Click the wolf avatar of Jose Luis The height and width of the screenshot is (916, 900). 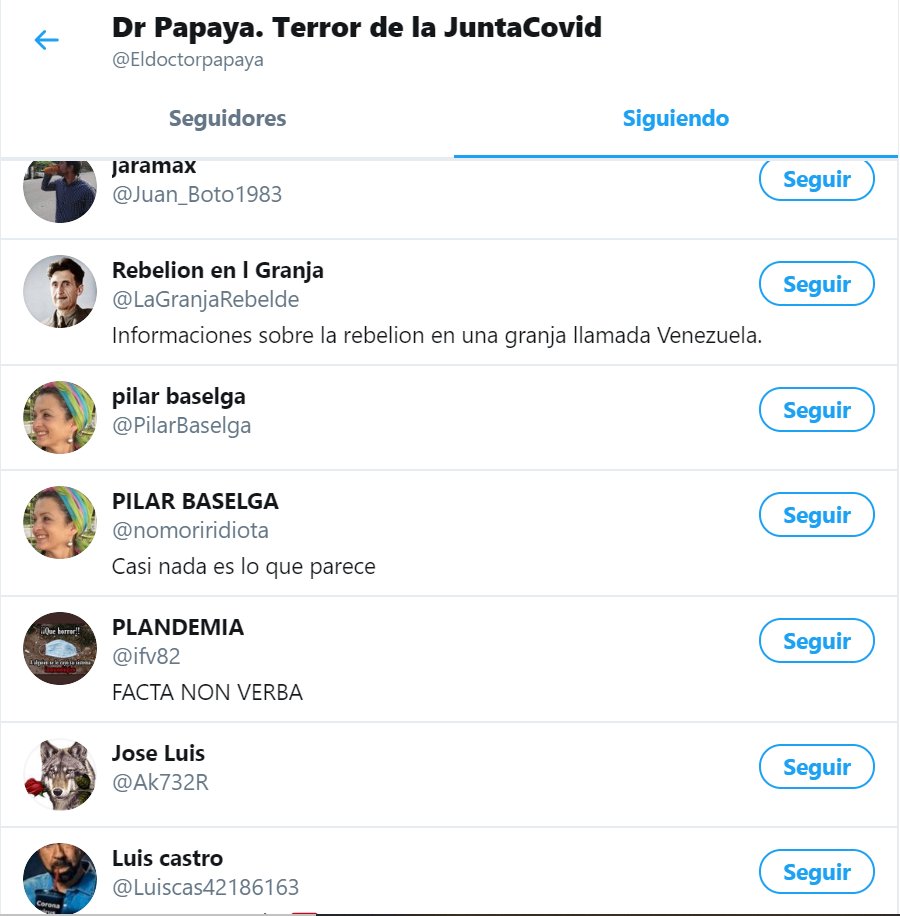(x=60, y=774)
